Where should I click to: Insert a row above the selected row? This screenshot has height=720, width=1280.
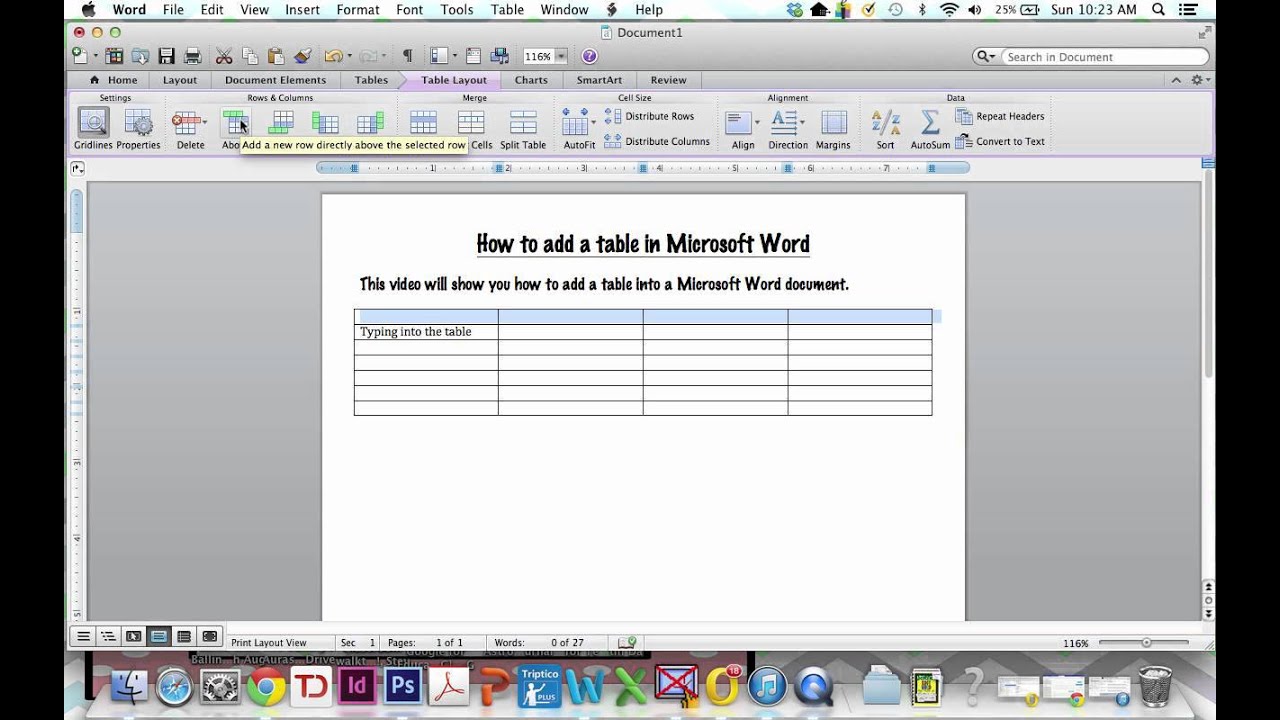tap(235, 123)
